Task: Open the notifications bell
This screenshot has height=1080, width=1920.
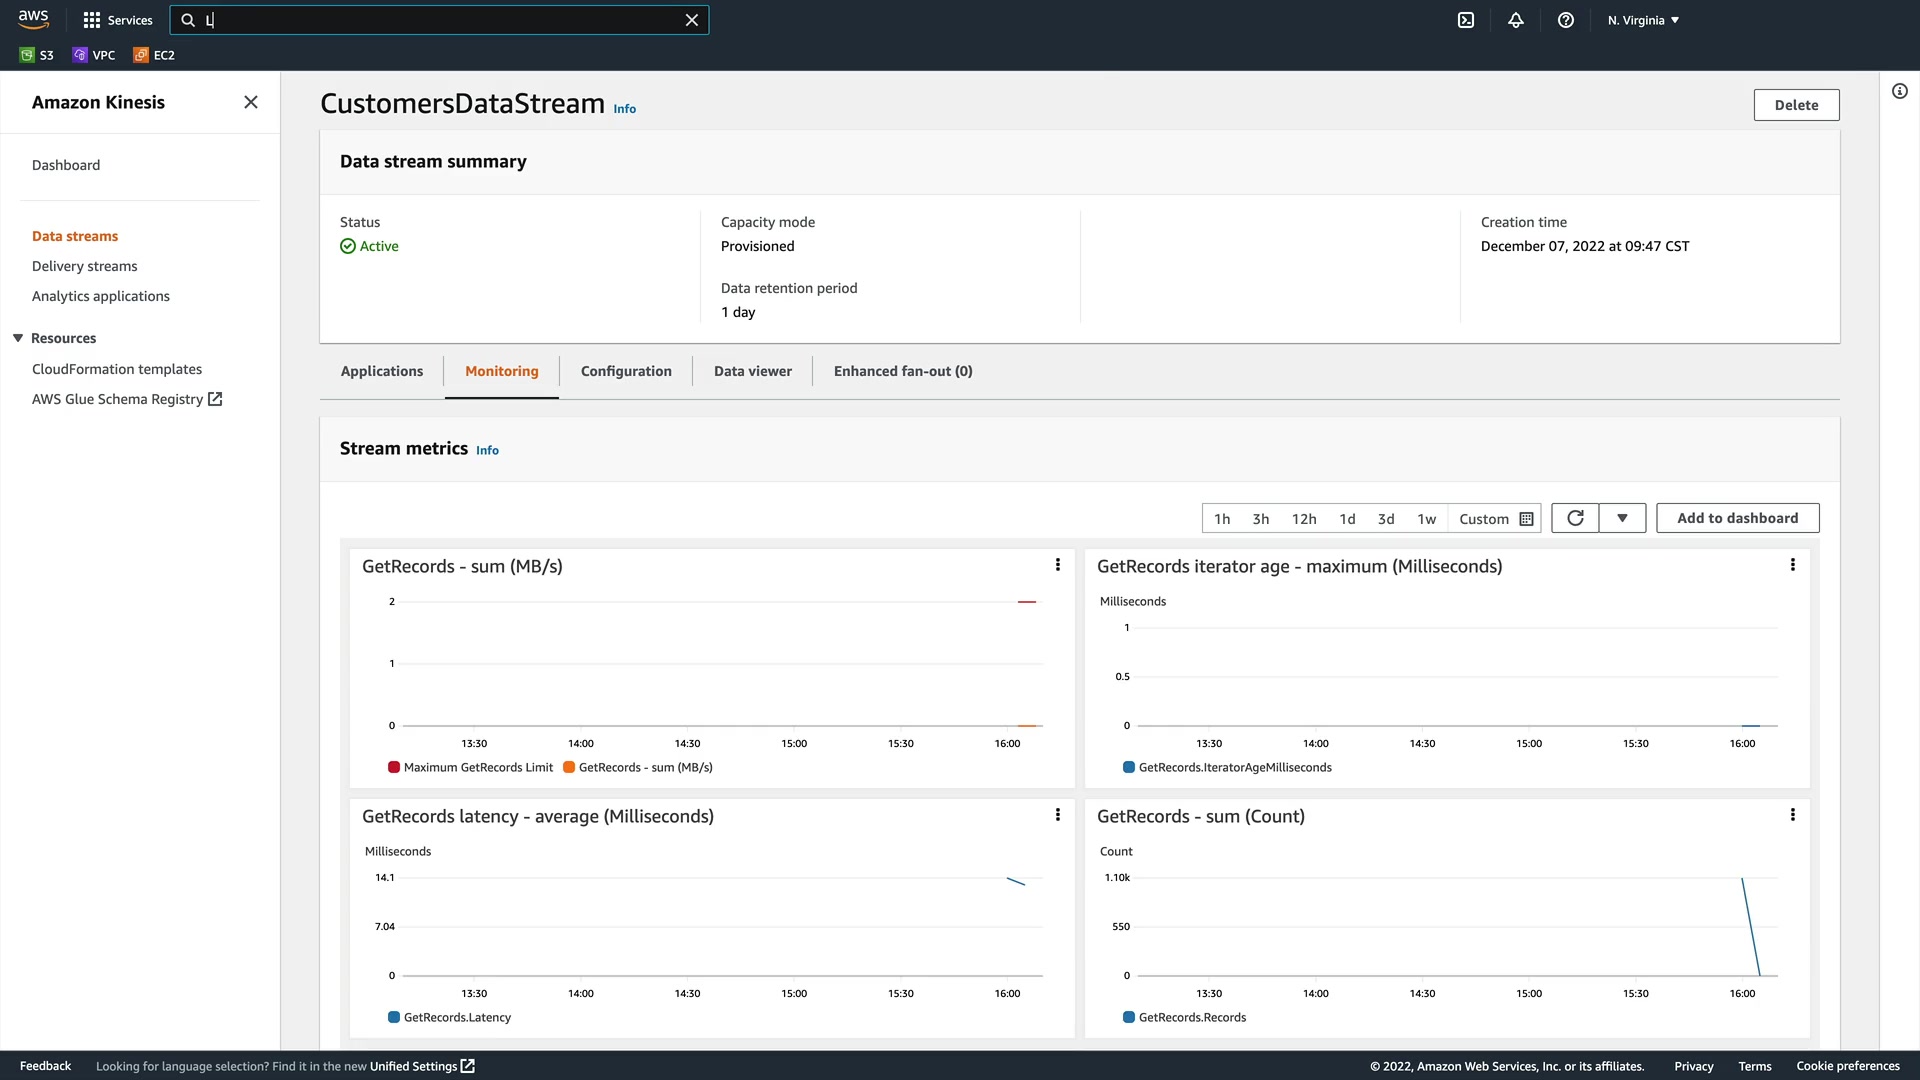Action: click(x=1516, y=20)
